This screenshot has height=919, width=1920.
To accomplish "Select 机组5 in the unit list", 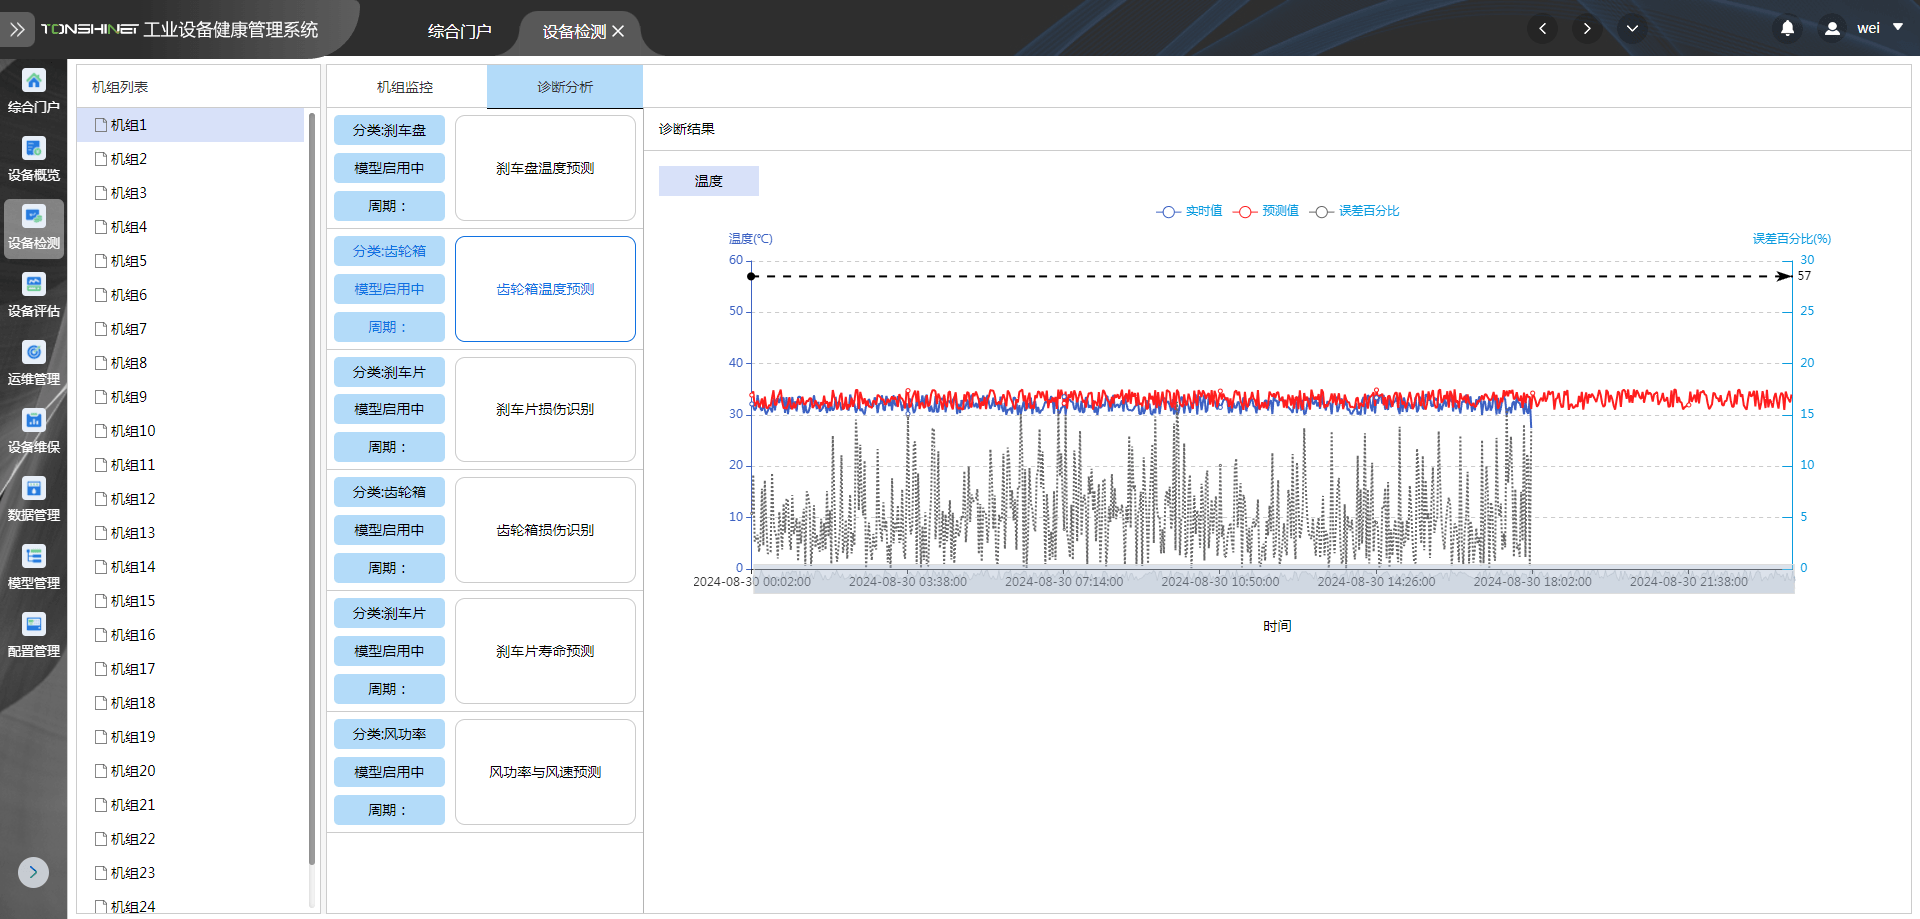I will pos(129,261).
